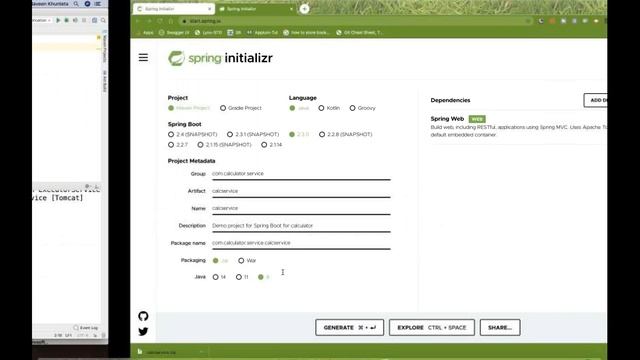The image size is (640, 360).
Task: Click the Name input field
Action: (x=301, y=208)
